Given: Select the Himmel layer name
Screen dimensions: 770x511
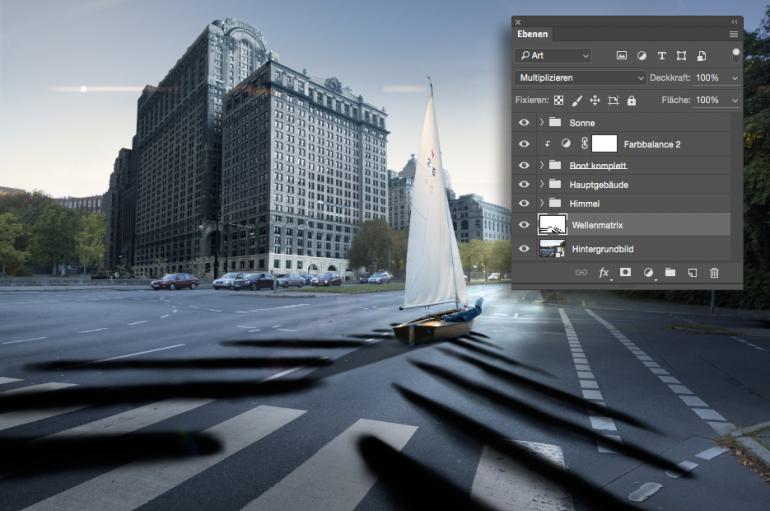Looking at the screenshot, I should click(584, 204).
